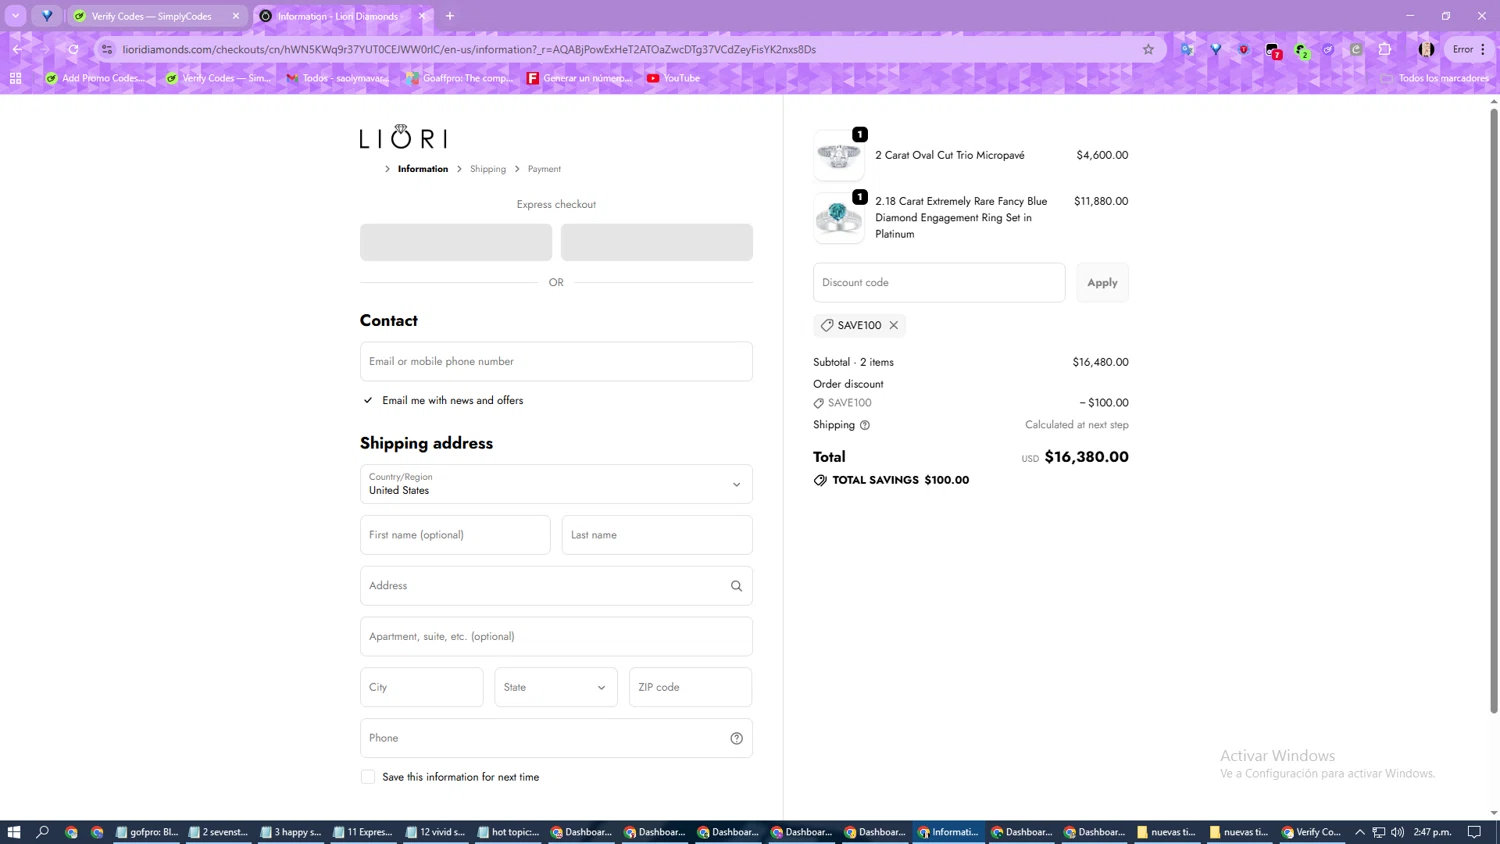The image size is (1500, 844).
Task: Go back to previous page
Action: (x=18, y=49)
